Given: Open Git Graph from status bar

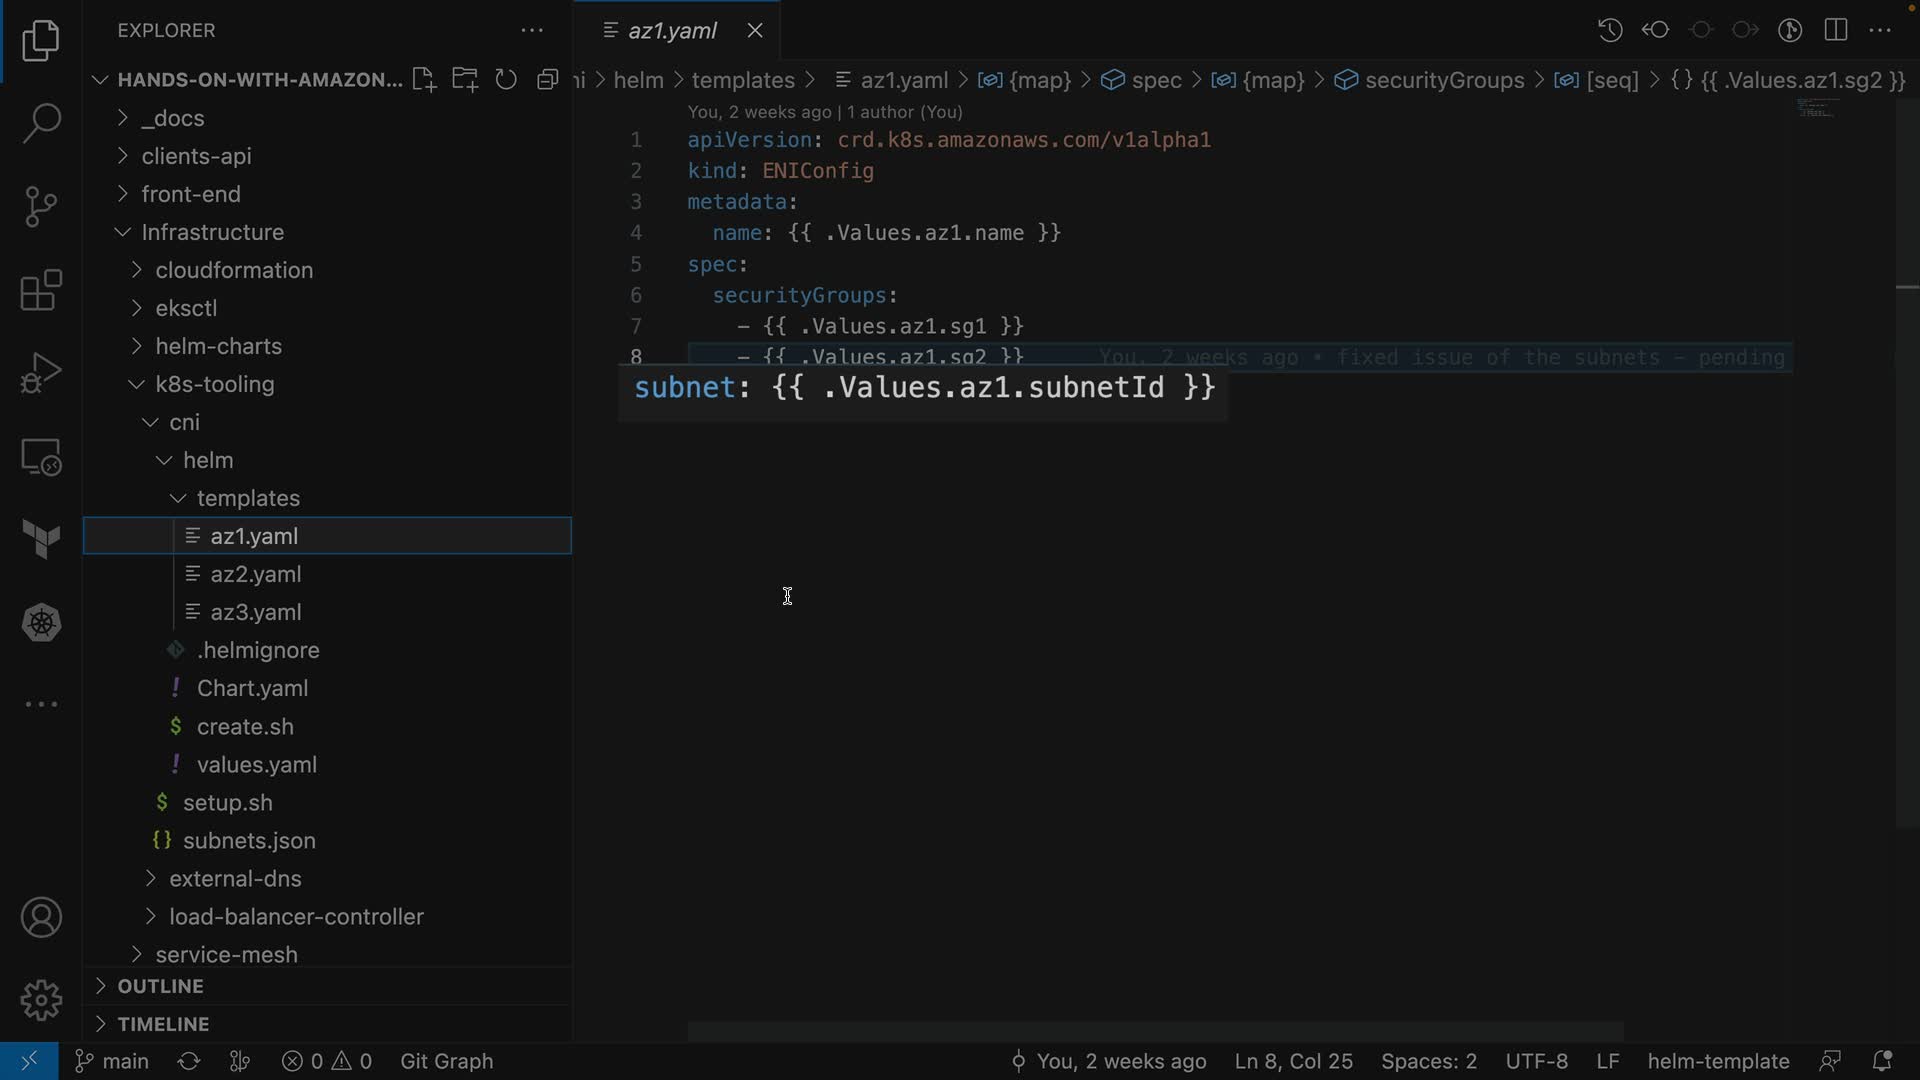Looking at the screenshot, I should (x=446, y=1061).
